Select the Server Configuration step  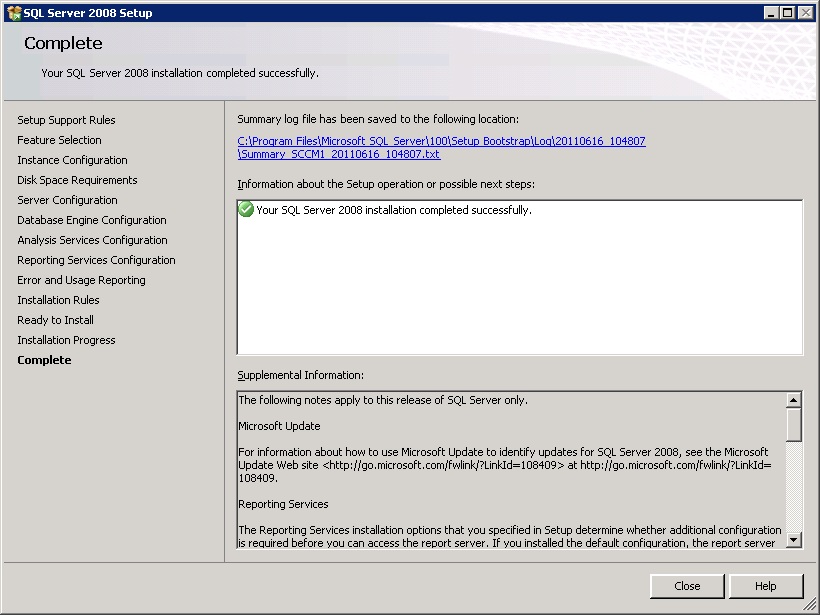click(x=67, y=200)
